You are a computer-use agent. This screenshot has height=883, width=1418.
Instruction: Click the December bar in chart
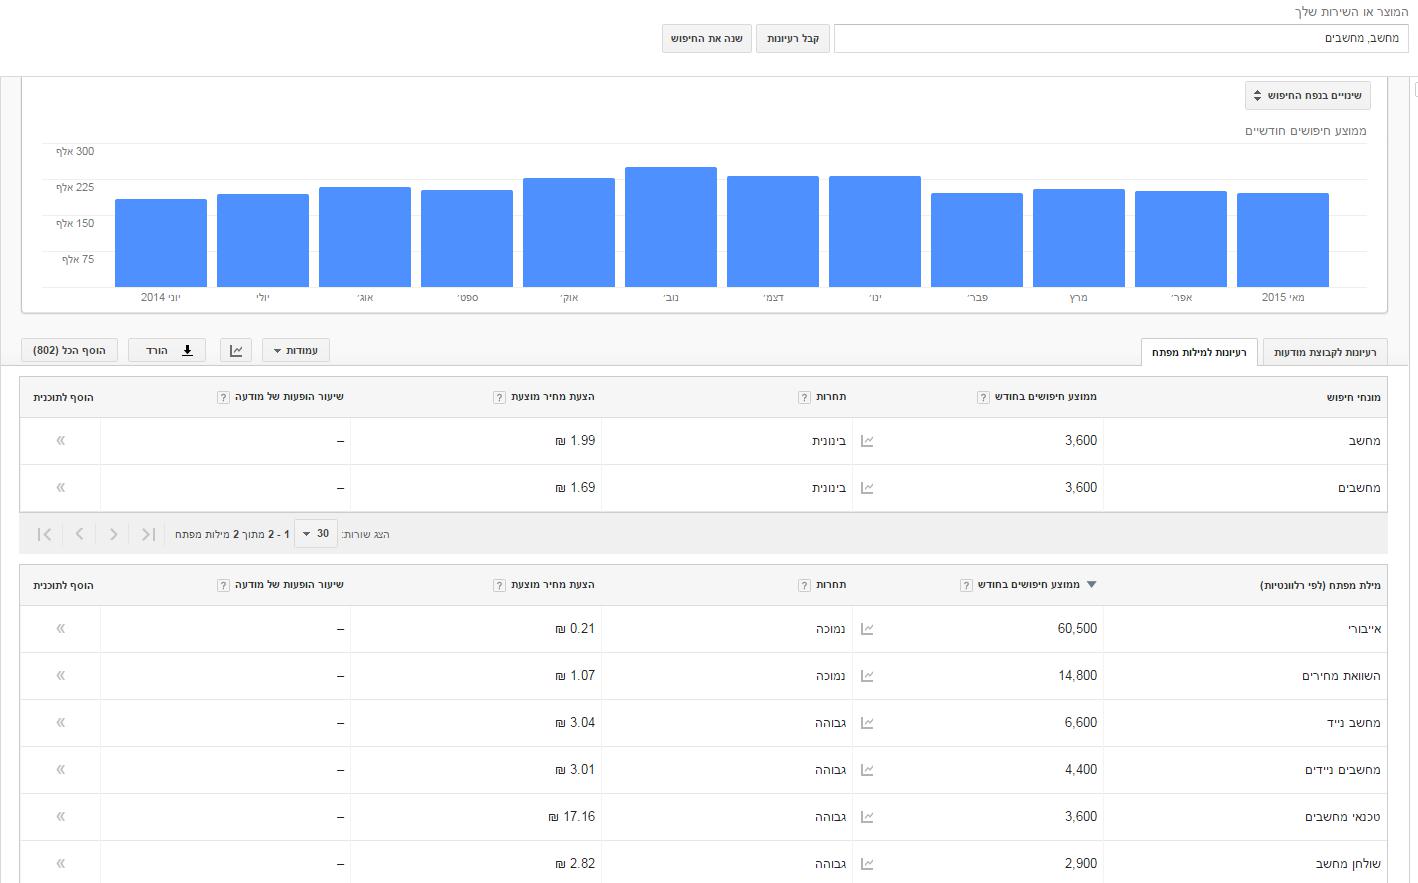coord(773,231)
